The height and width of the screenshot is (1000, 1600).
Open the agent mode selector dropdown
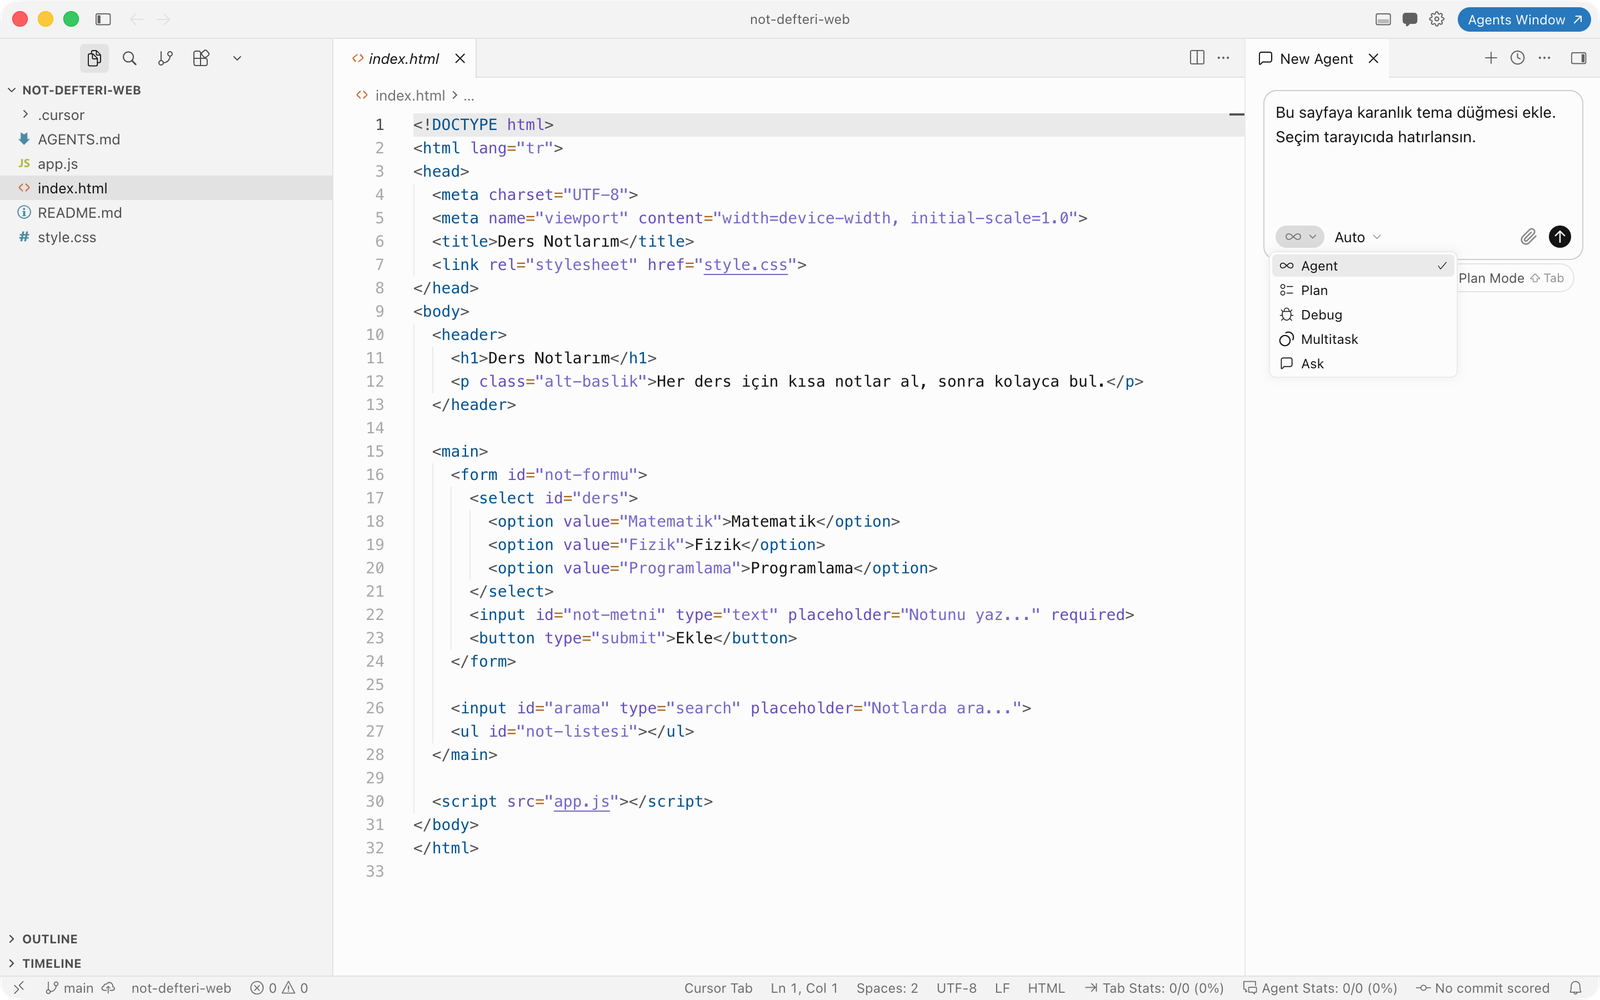point(1300,237)
